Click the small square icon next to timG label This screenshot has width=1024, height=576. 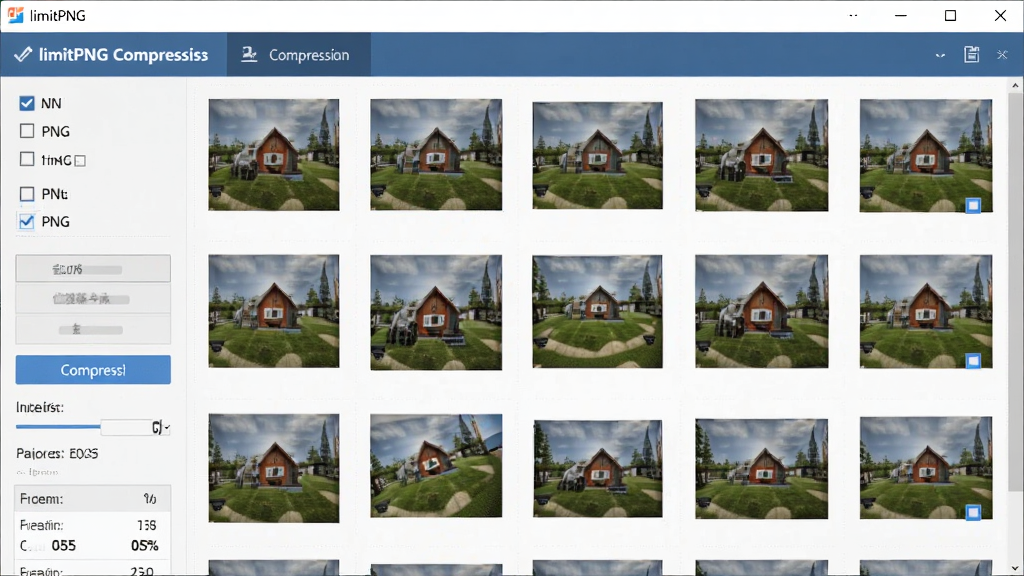coord(80,161)
